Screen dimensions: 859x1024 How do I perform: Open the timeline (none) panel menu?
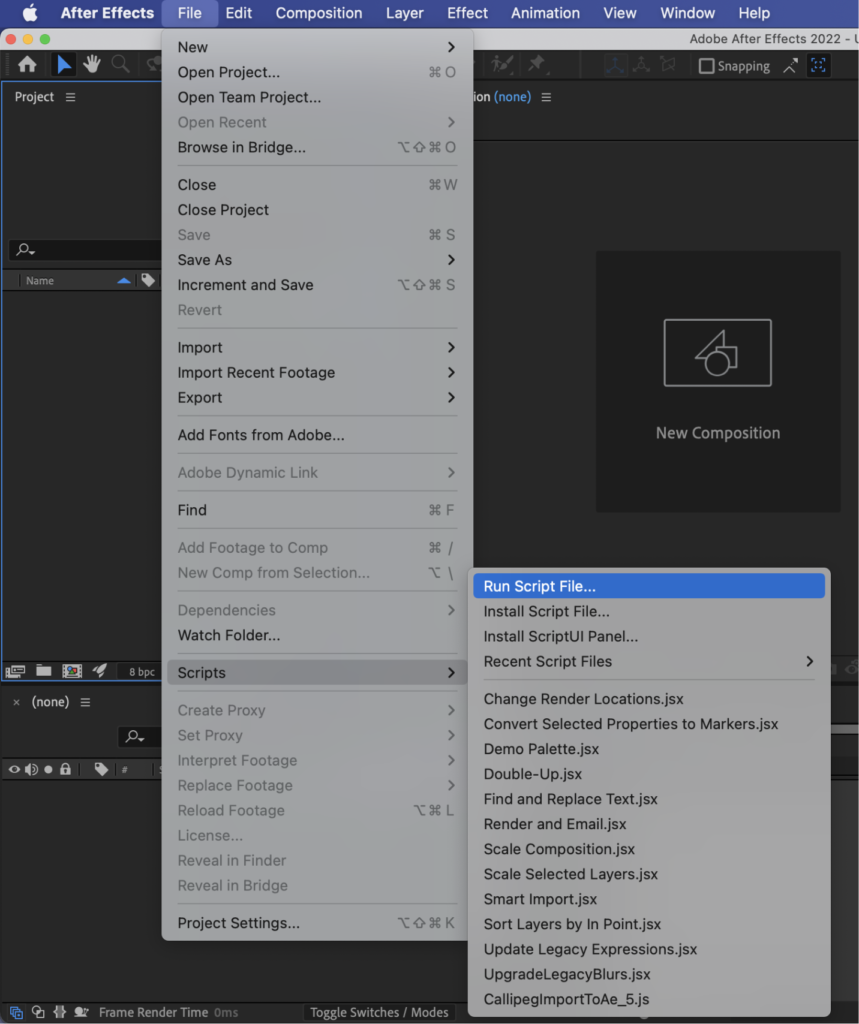click(x=86, y=702)
